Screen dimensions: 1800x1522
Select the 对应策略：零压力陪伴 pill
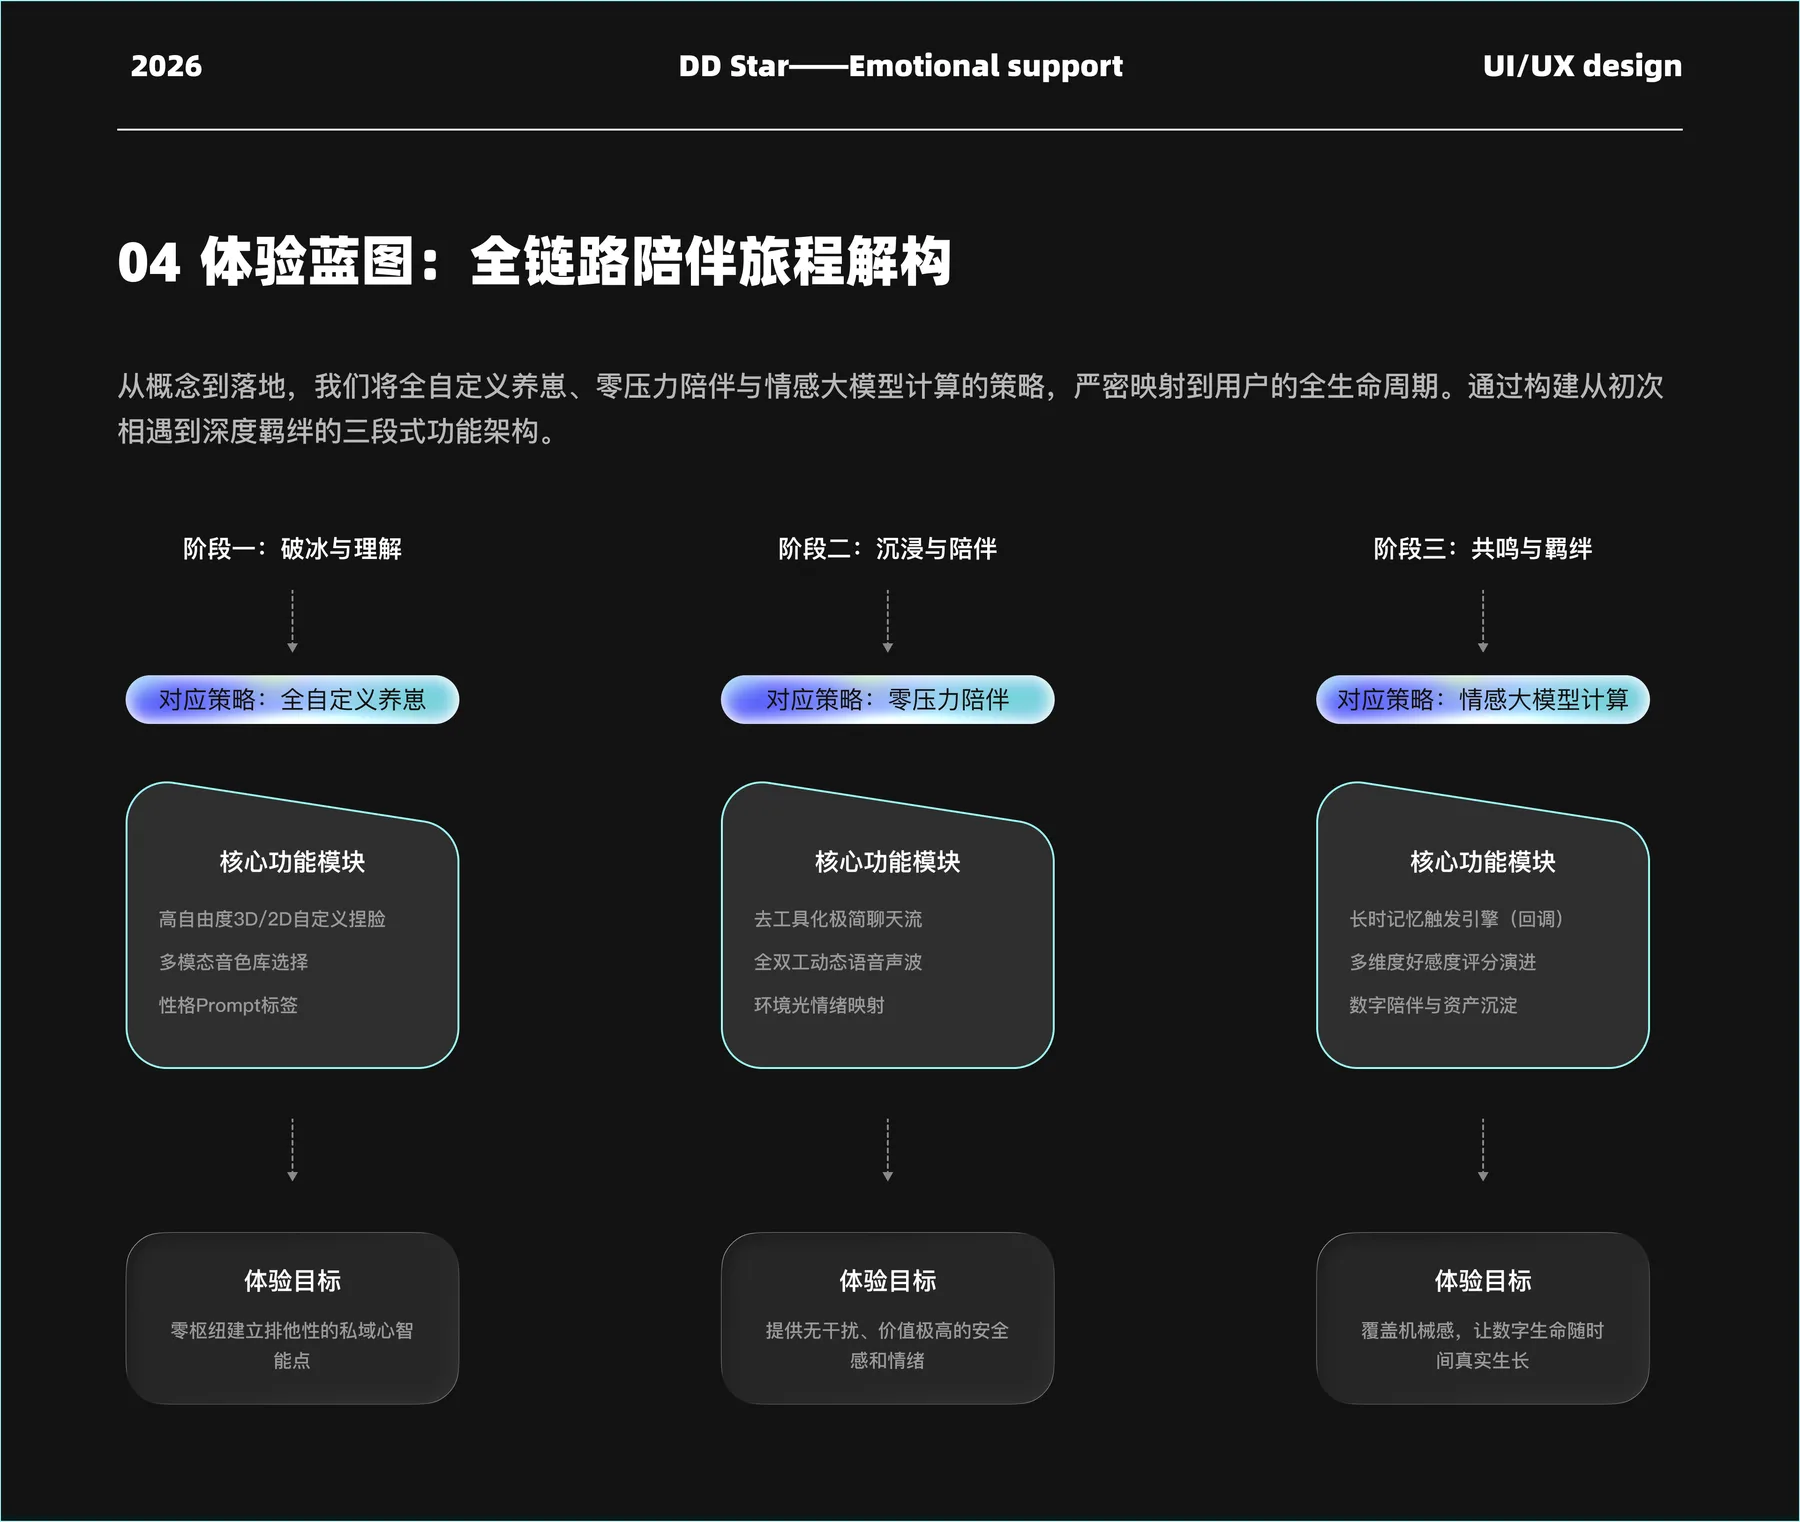coord(887,699)
